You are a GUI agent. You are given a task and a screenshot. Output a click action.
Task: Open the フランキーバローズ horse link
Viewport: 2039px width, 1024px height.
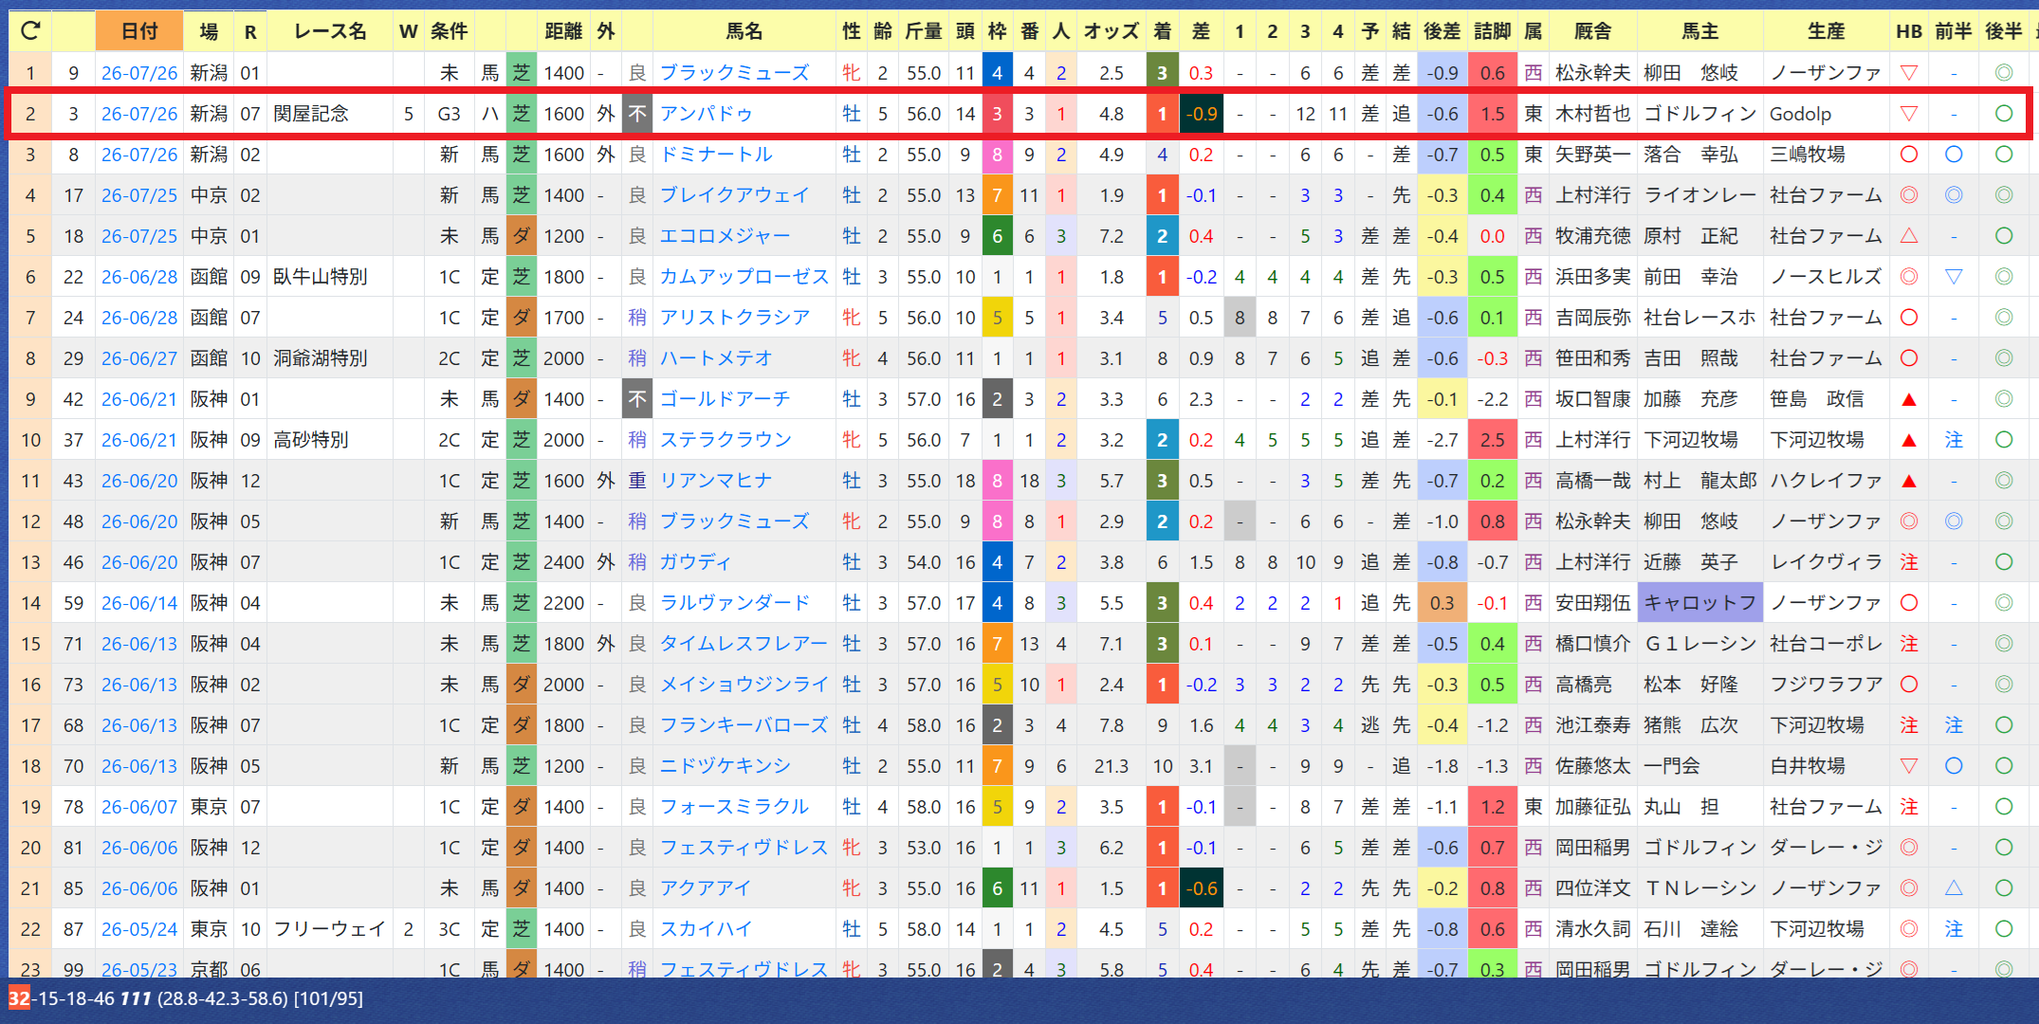coord(744,725)
